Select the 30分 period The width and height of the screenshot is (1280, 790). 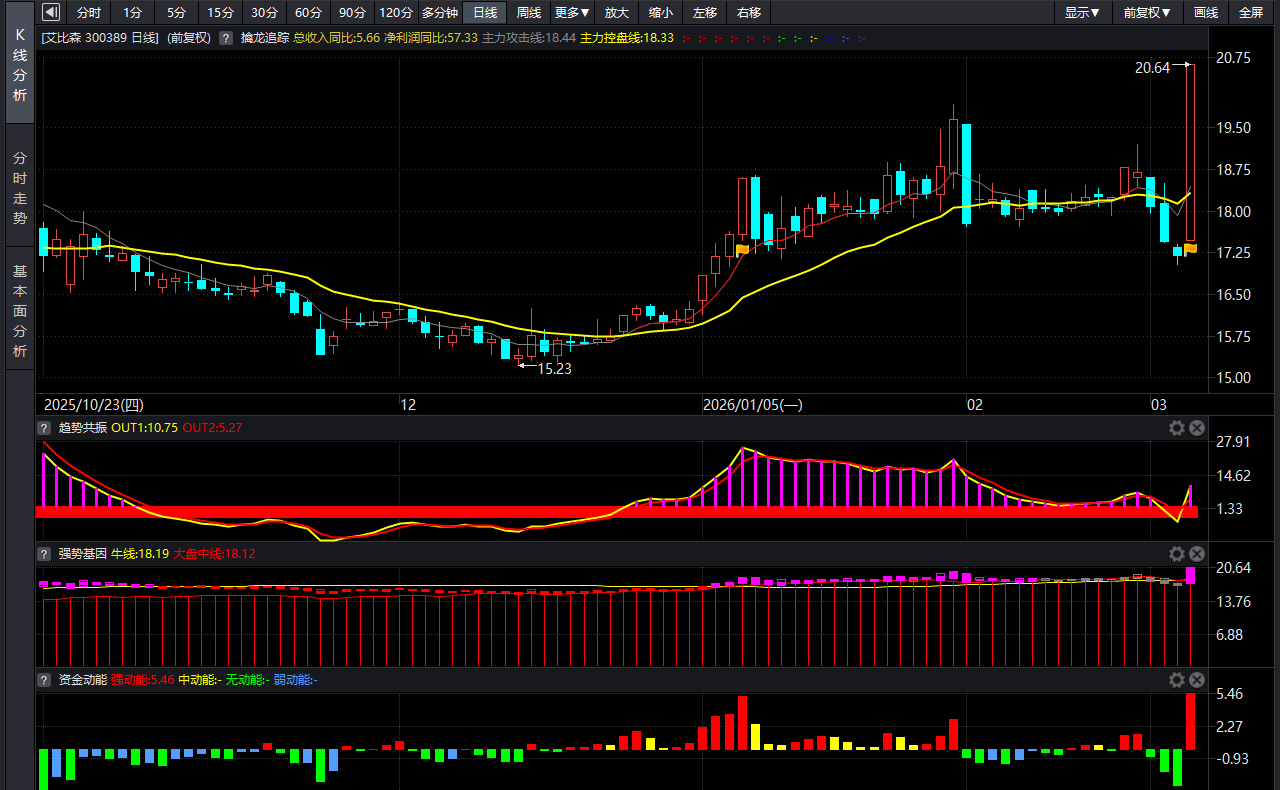(x=264, y=13)
